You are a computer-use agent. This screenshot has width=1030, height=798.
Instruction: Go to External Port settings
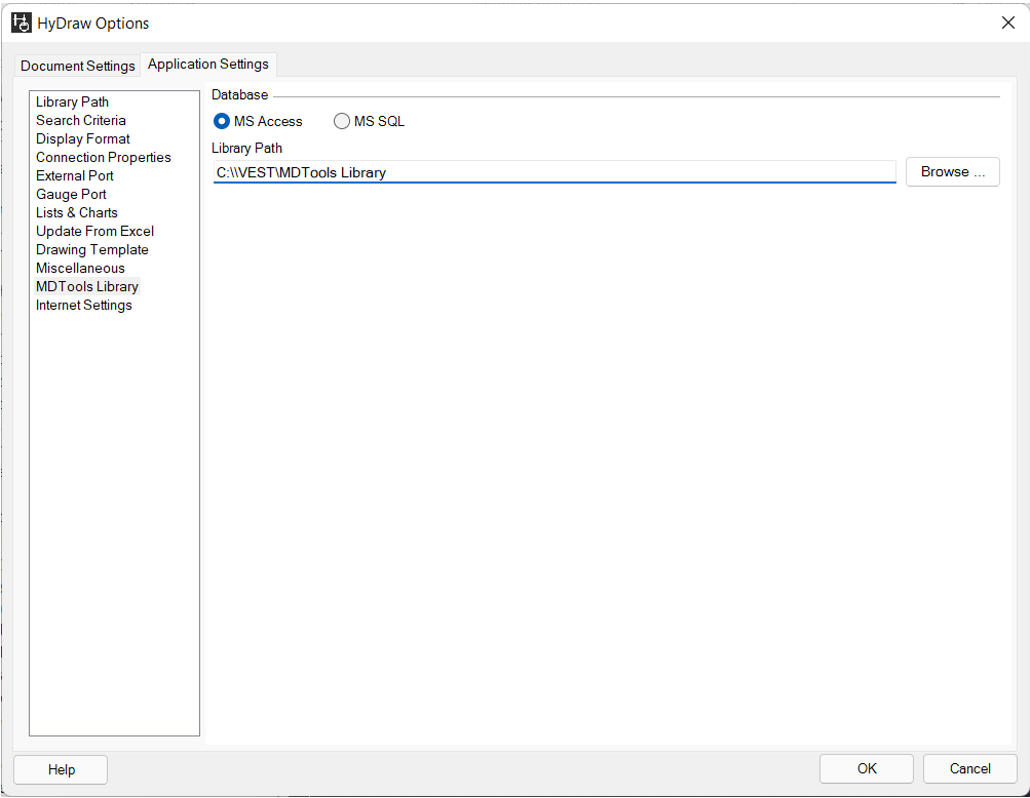(75, 176)
